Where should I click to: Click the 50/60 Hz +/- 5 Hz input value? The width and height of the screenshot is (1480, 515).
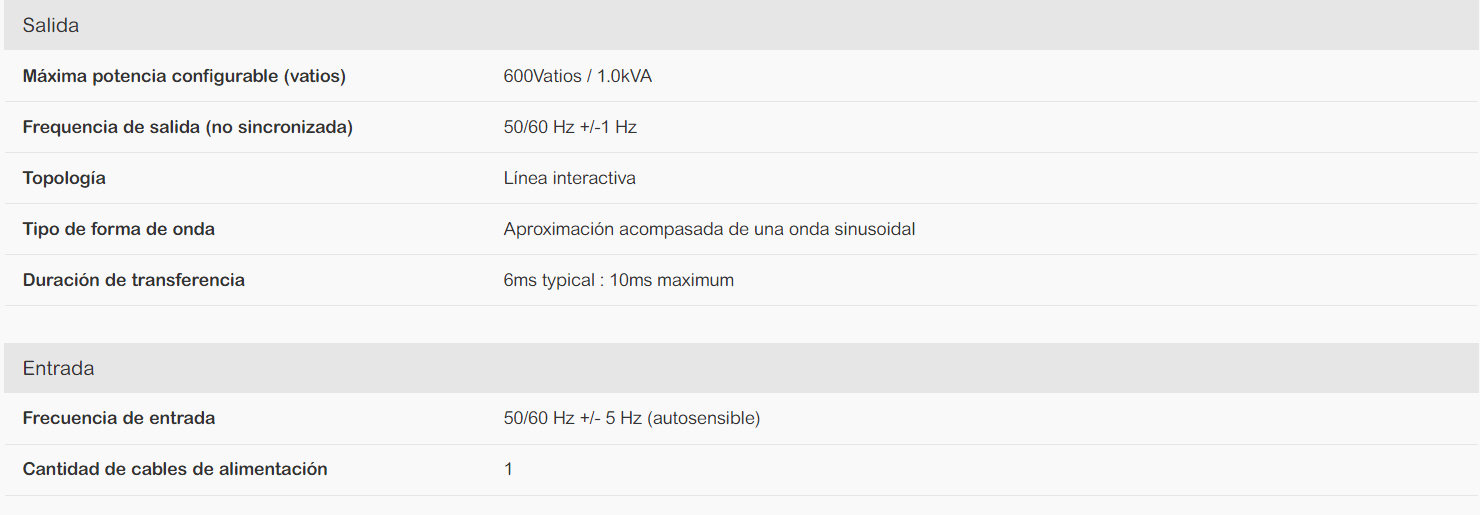tap(573, 418)
